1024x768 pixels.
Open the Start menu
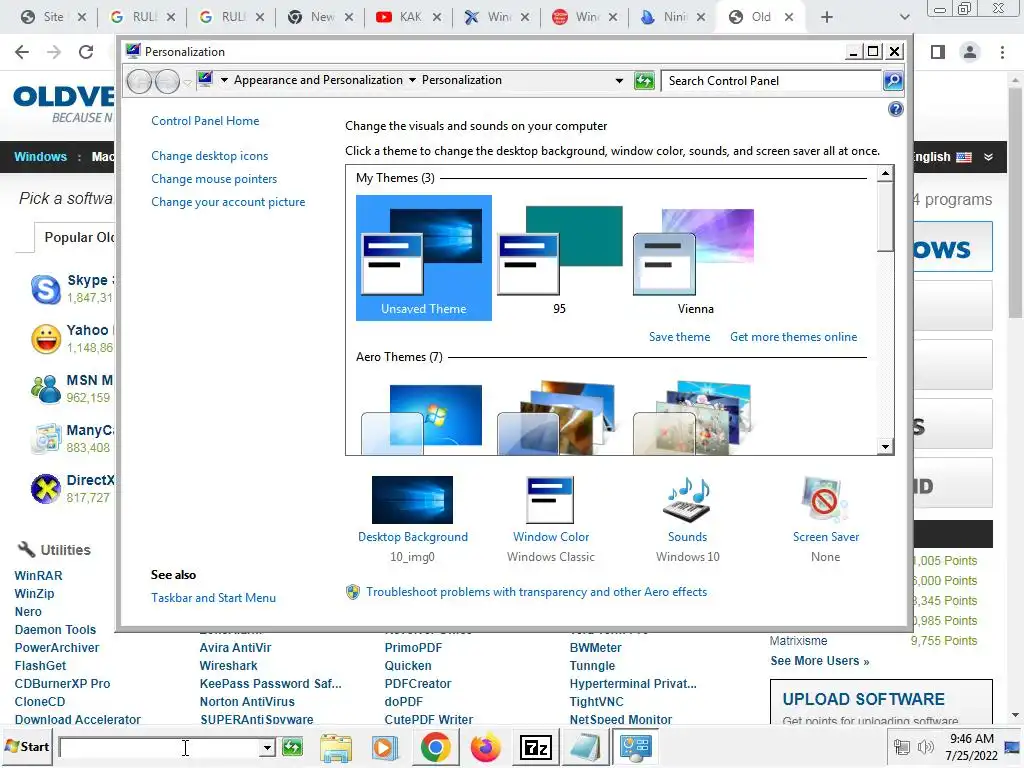(x=27, y=746)
